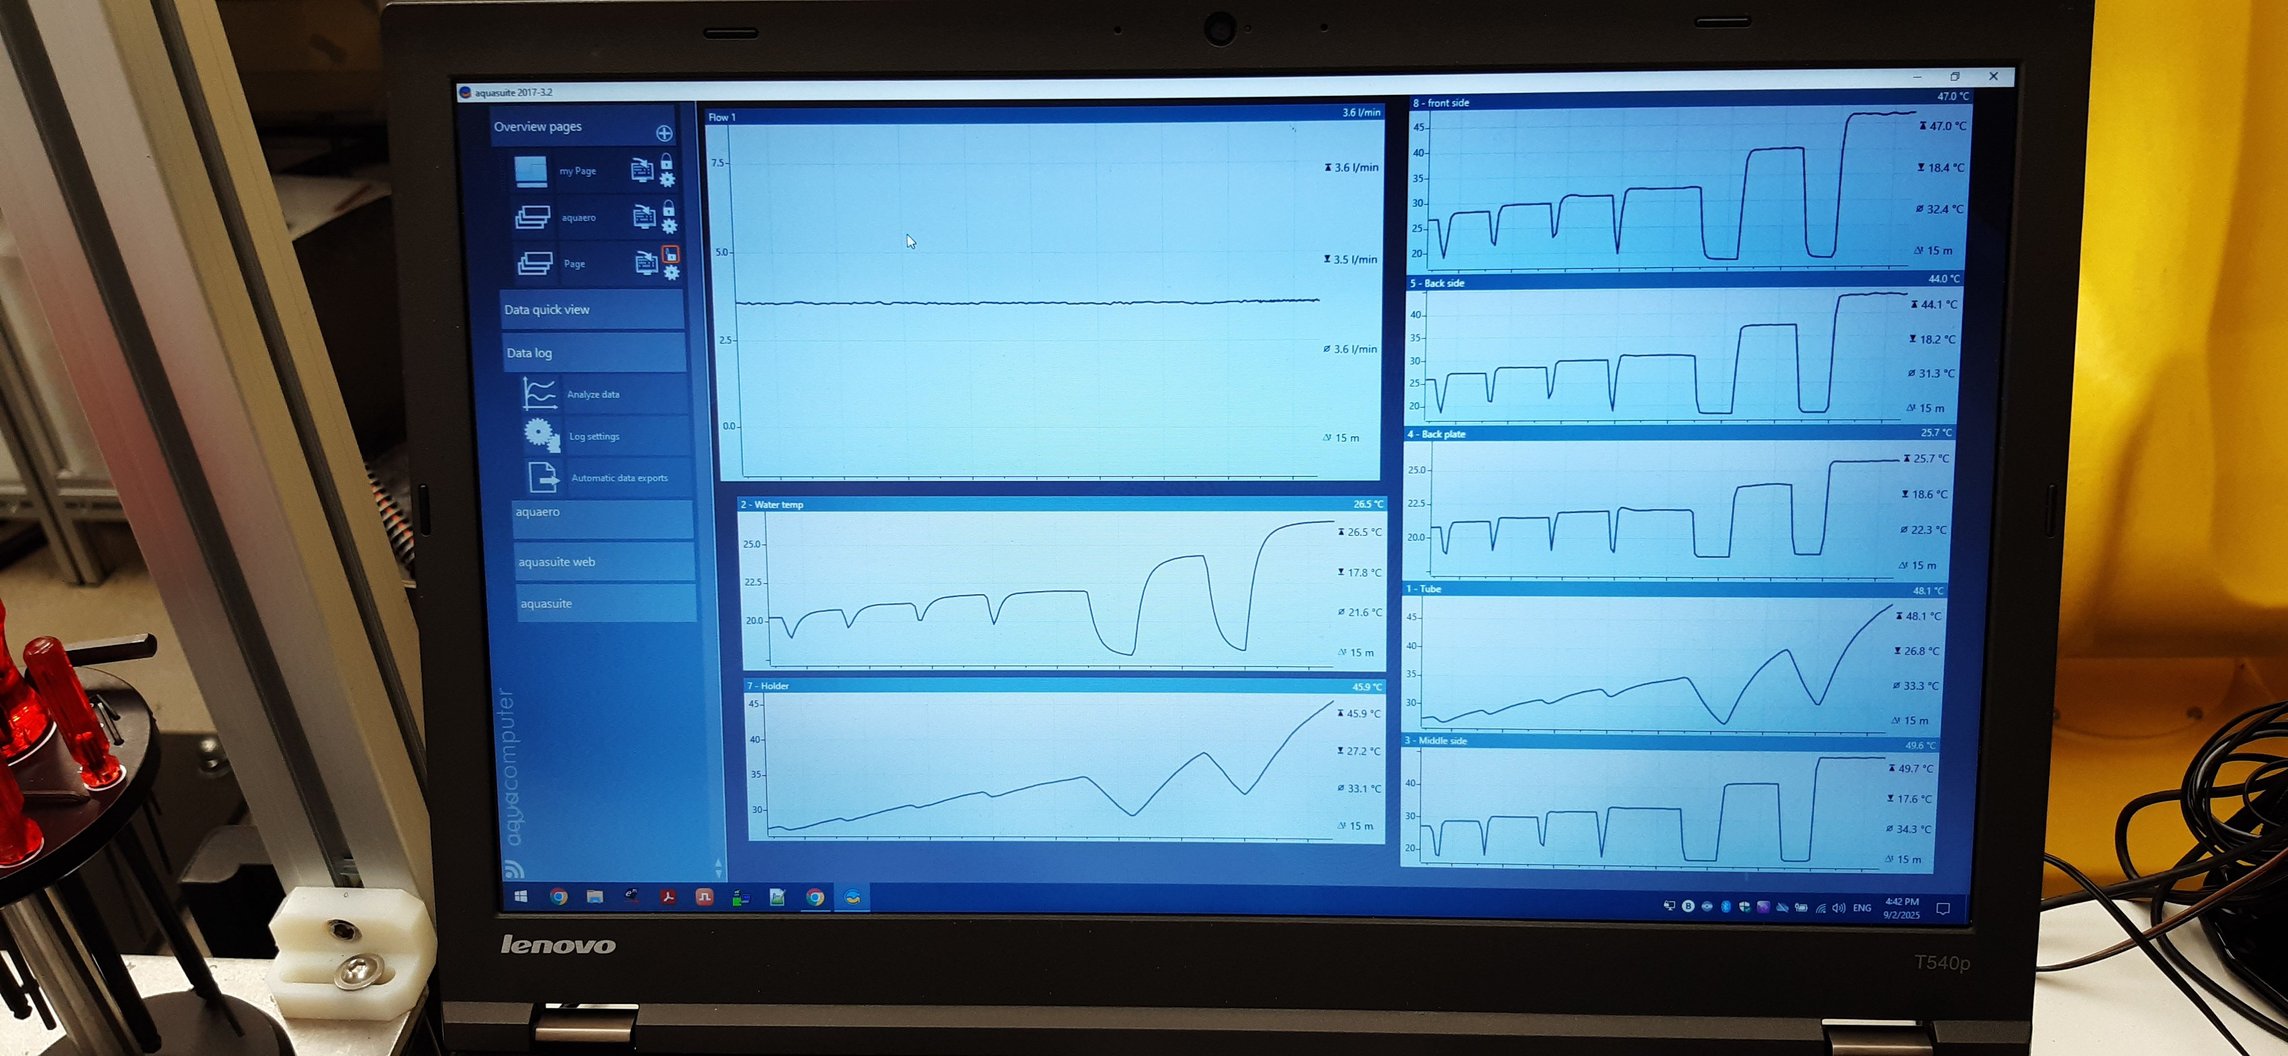This screenshot has height=1056, width=2288.
Task: Select the my Page overview page
Action: click(x=577, y=171)
